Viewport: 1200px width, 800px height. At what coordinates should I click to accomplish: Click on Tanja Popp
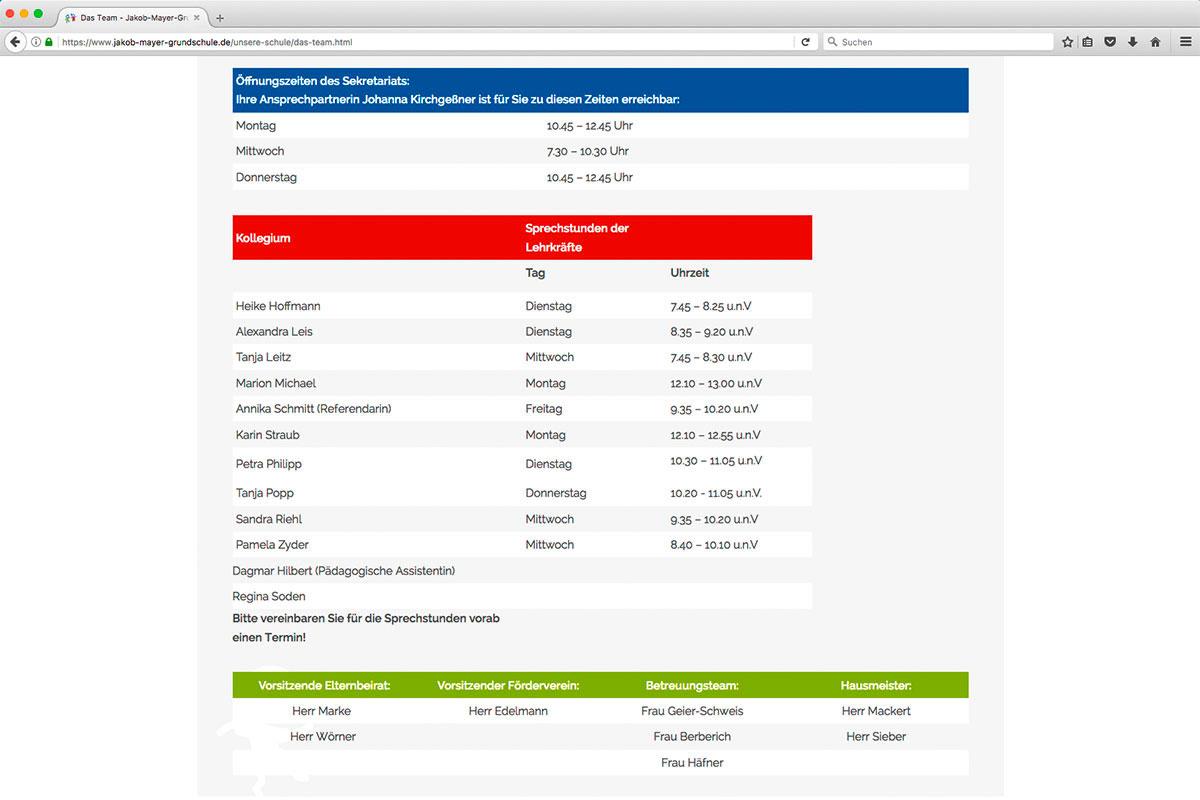(x=265, y=493)
